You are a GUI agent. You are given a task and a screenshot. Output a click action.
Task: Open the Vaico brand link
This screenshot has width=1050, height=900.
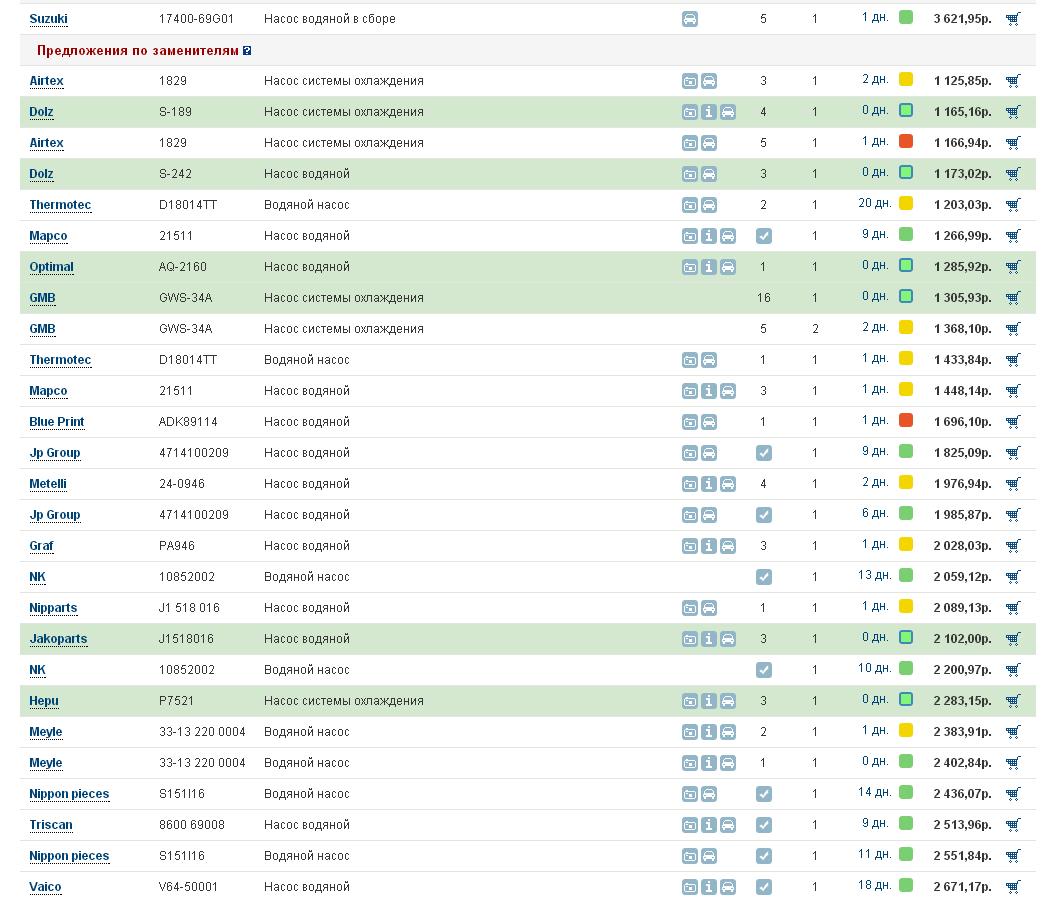(46, 887)
